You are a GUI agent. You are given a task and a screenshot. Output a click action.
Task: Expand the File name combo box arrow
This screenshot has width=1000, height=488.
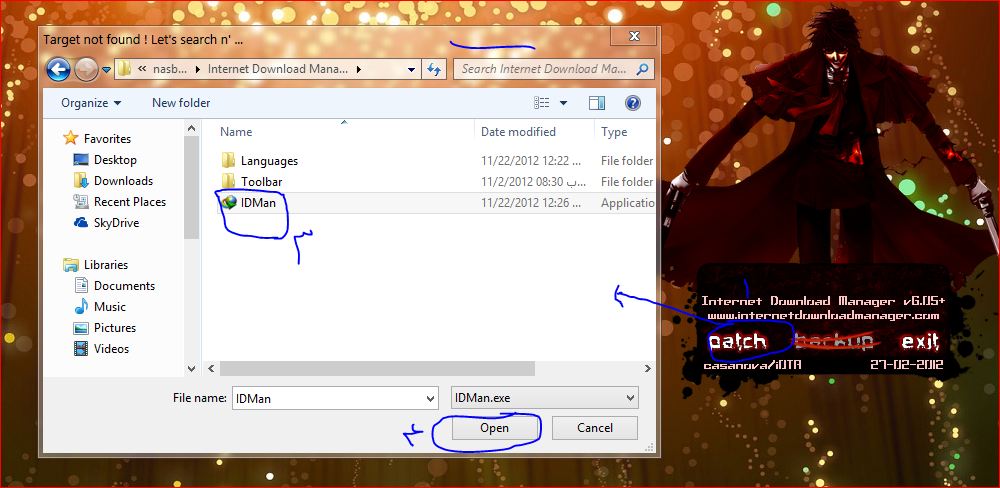click(432, 398)
